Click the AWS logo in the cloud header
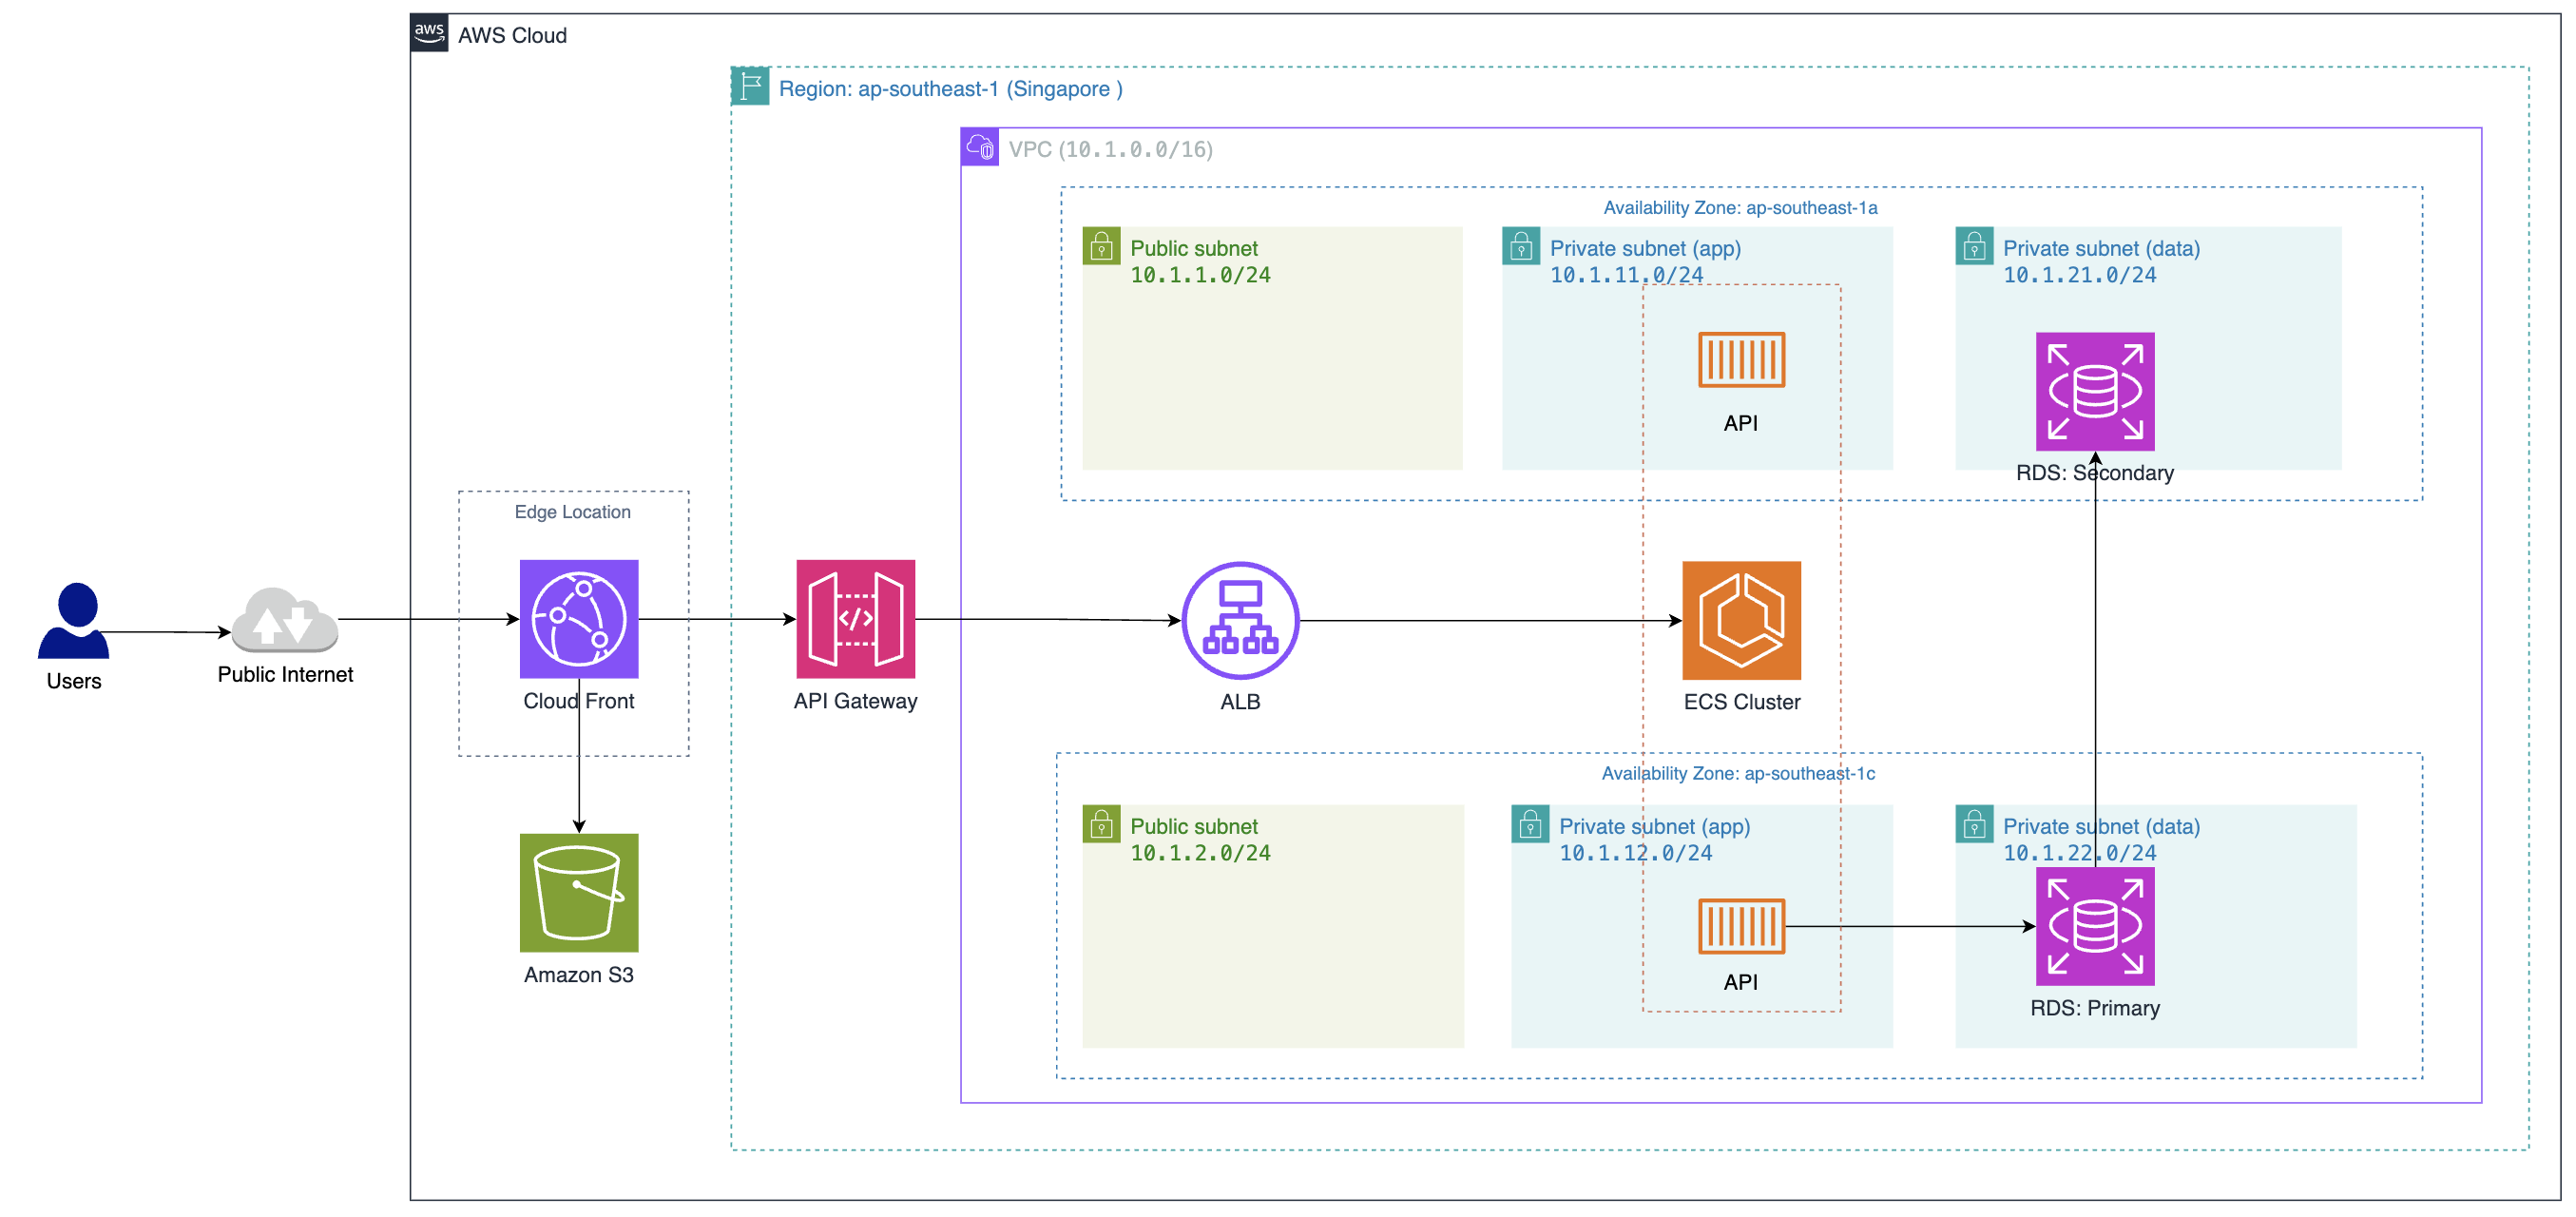This screenshot has width=2576, height=1217. coord(429,32)
